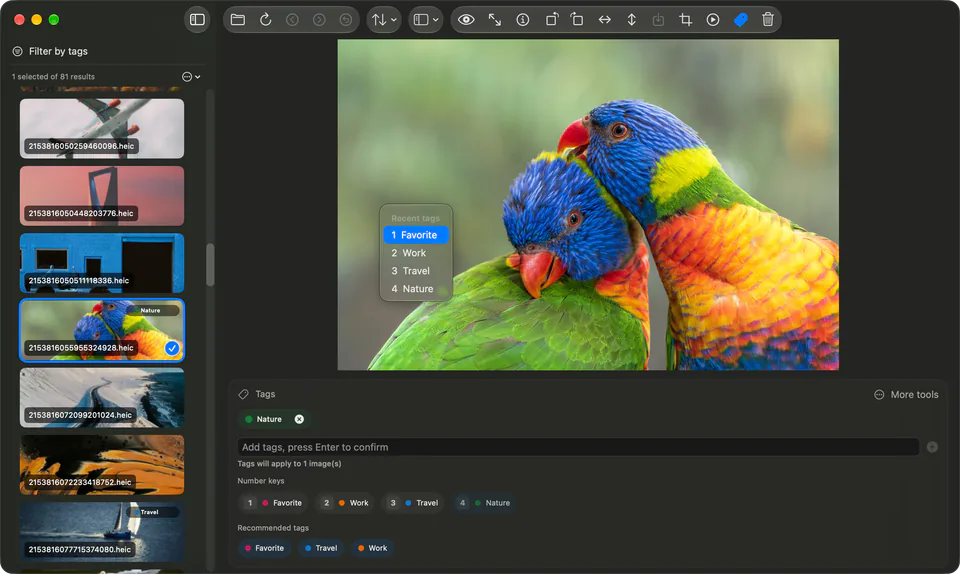Rotate image counterclockwise icon
Image resolution: width=960 pixels, height=574 pixels.
[x=551, y=20]
